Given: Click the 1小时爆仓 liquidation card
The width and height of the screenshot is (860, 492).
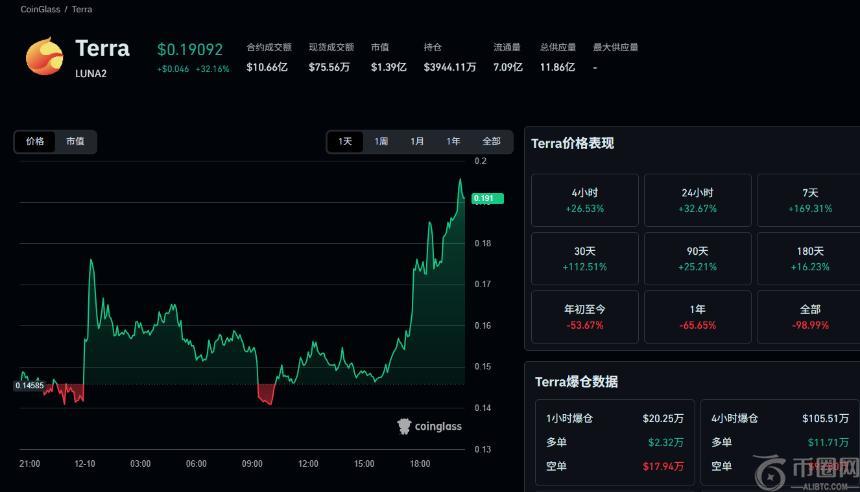Looking at the screenshot, I should [614, 440].
